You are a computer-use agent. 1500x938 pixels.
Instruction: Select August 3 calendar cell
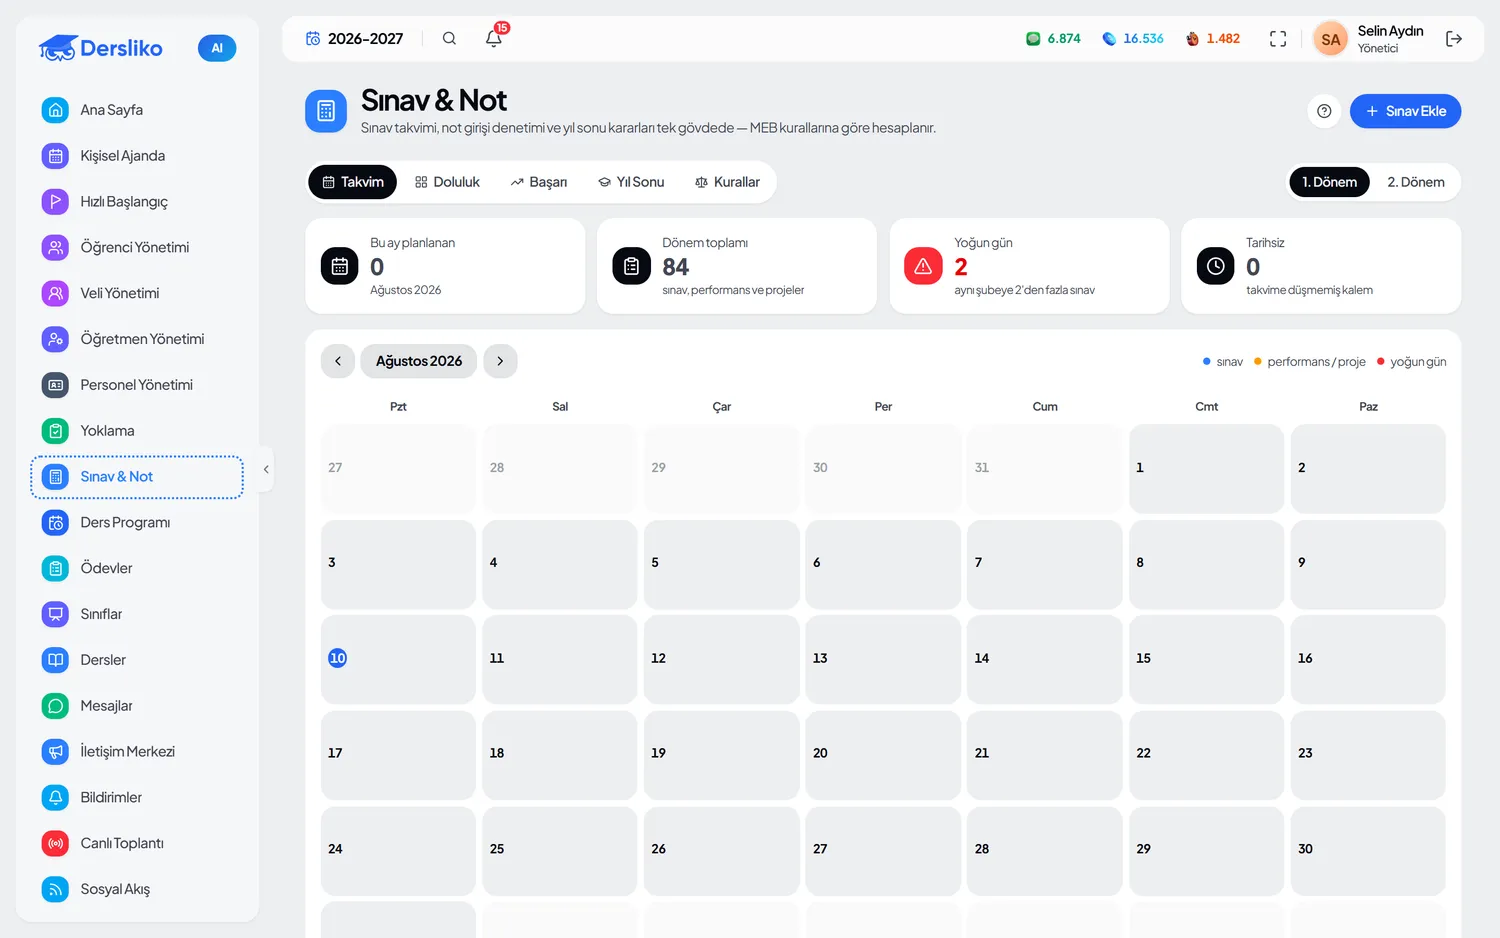tap(398, 564)
